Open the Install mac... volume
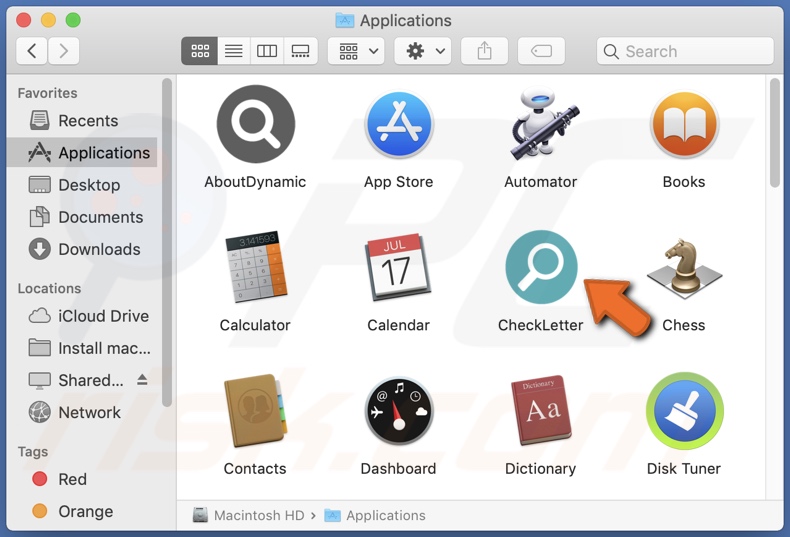The height and width of the screenshot is (537, 790). [x=82, y=348]
